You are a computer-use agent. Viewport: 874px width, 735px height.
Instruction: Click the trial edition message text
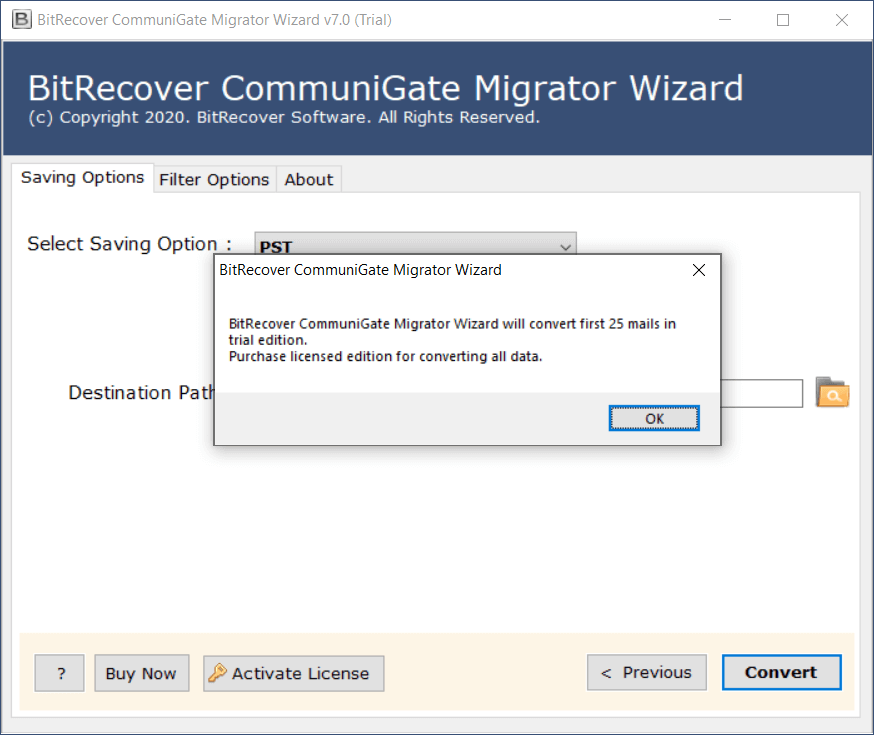click(x=452, y=340)
